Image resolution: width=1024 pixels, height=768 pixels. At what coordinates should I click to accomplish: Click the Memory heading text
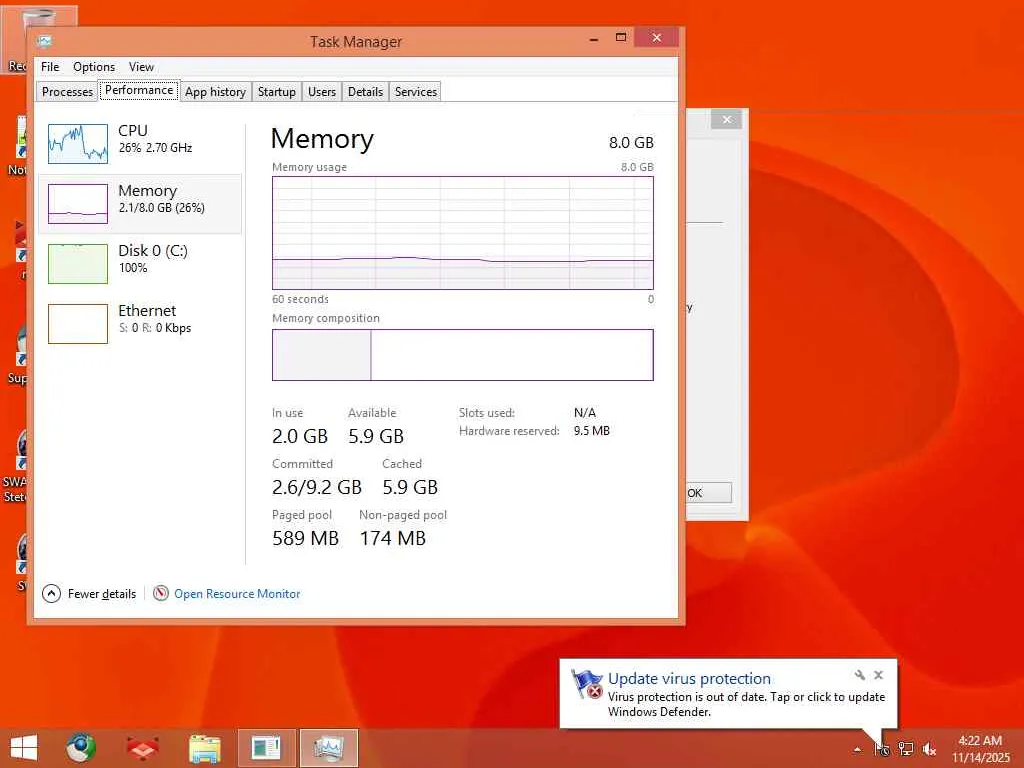point(322,138)
